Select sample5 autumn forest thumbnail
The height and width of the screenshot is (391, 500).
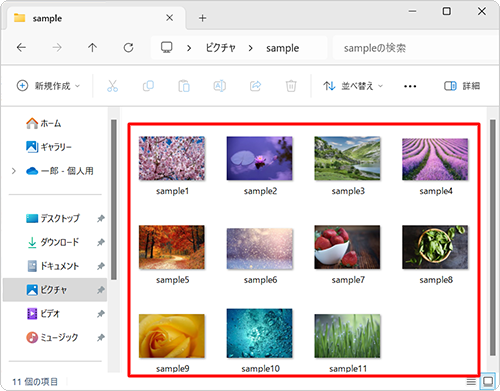(x=172, y=247)
